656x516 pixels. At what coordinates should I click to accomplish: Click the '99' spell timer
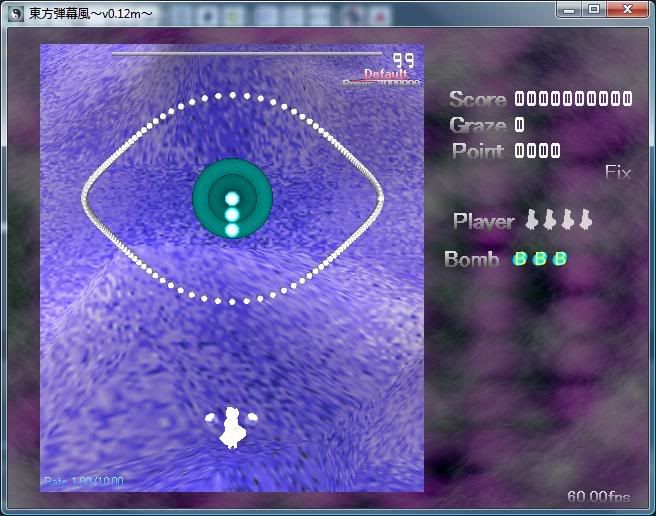coord(404,61)
